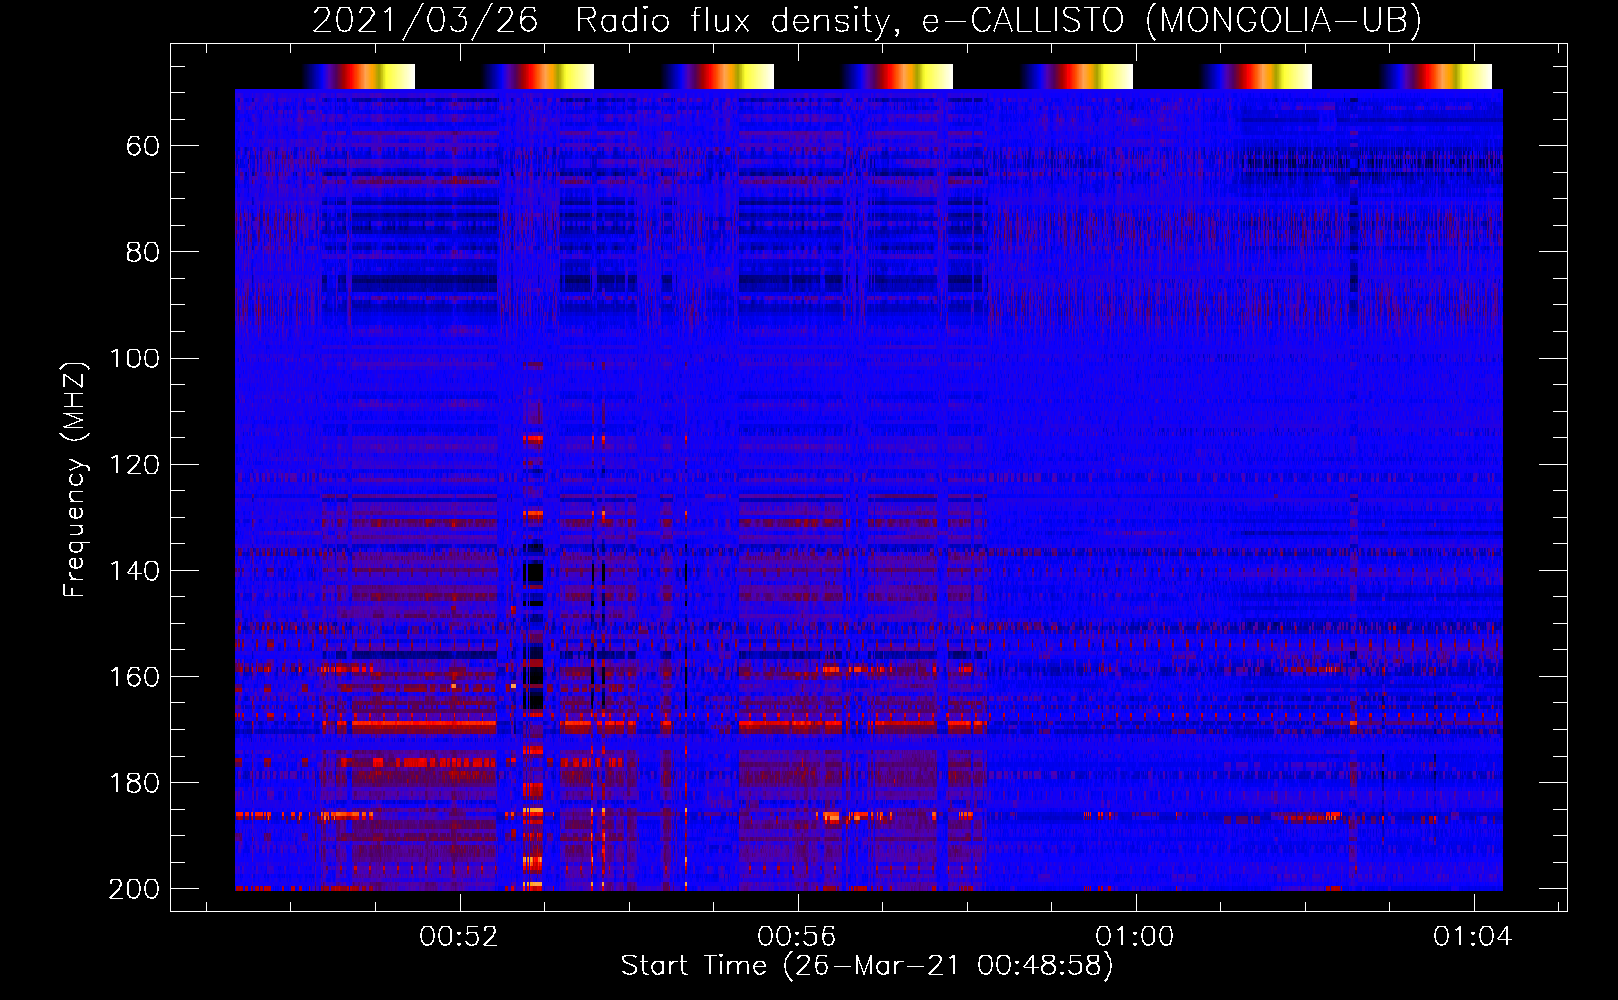This screenshot has height=1000, width=1618.
Task: Click the 120 MHz tick label
Action: [x=134, y=465]
